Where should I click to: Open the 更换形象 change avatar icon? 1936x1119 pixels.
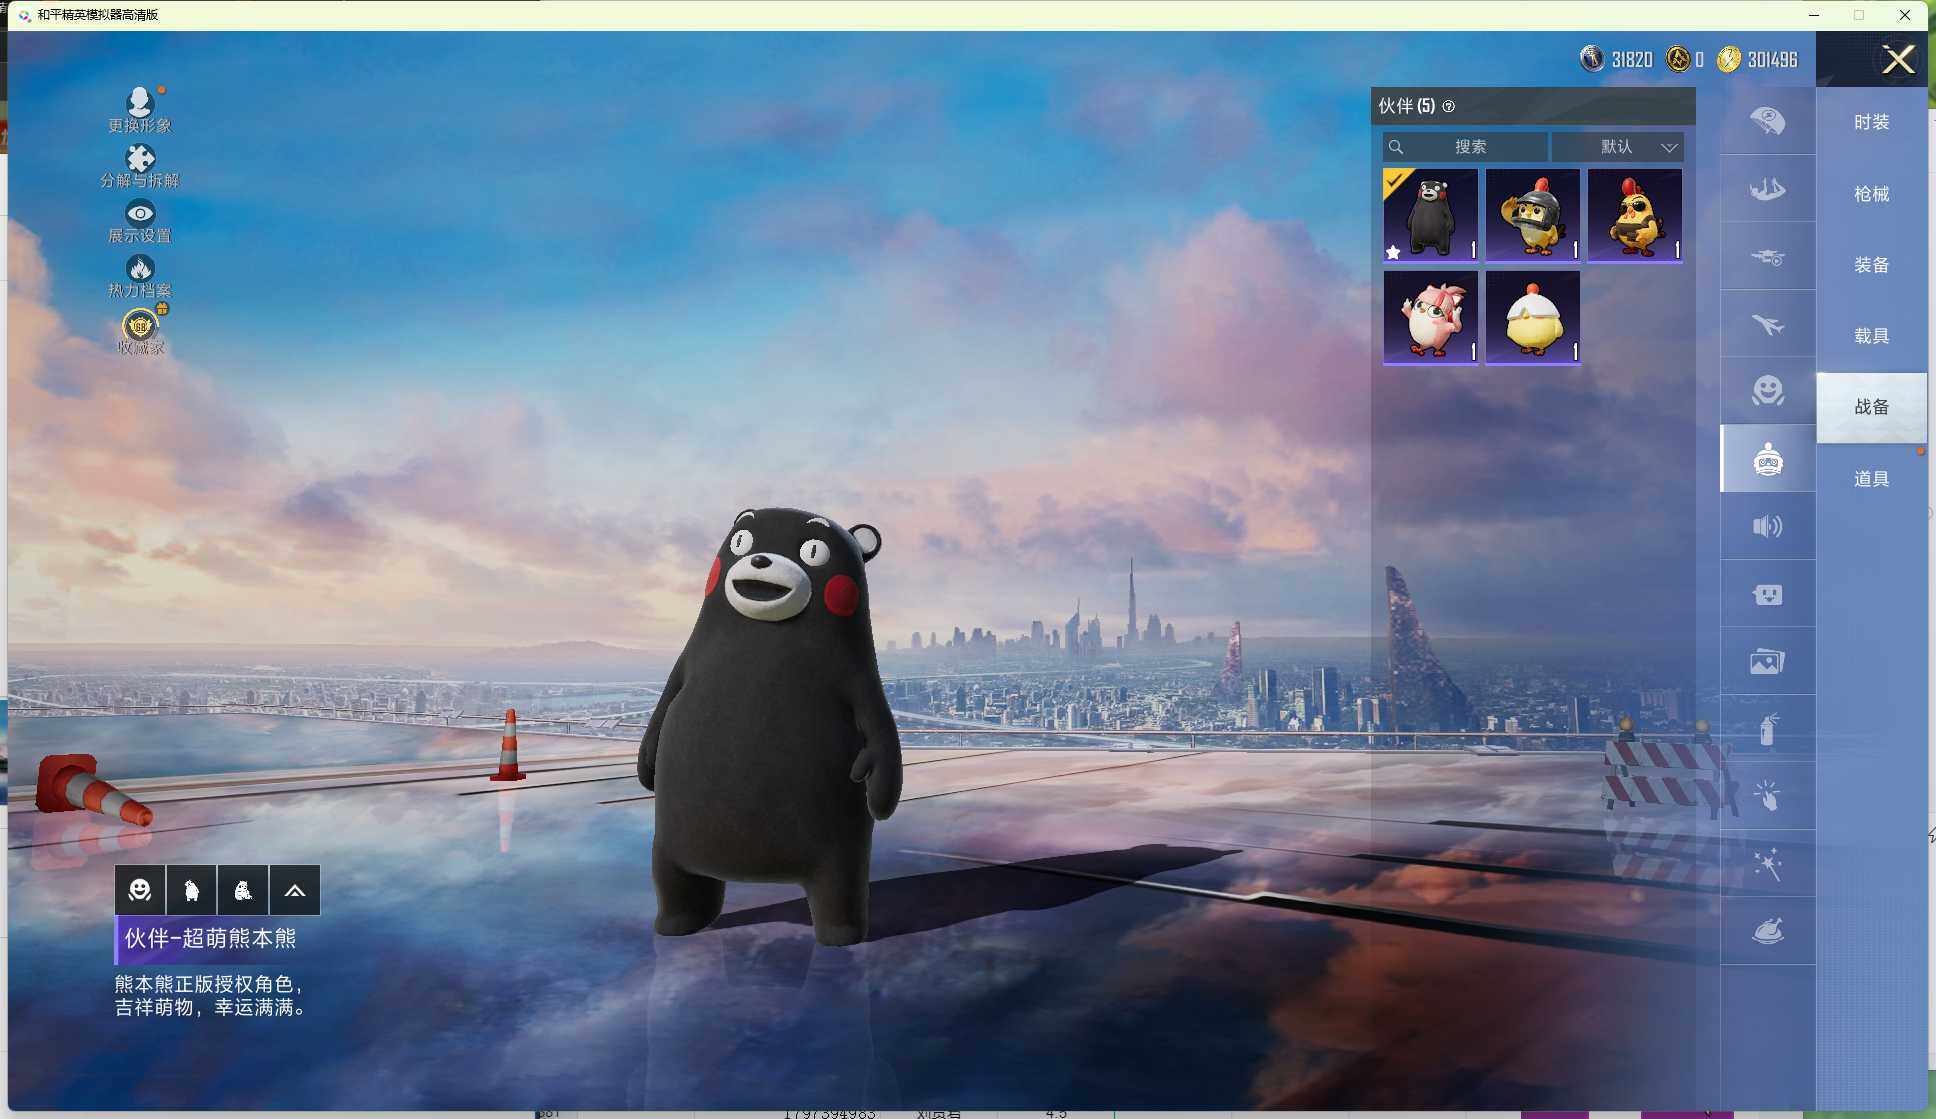pyautogui.click(x=139, y=103)
